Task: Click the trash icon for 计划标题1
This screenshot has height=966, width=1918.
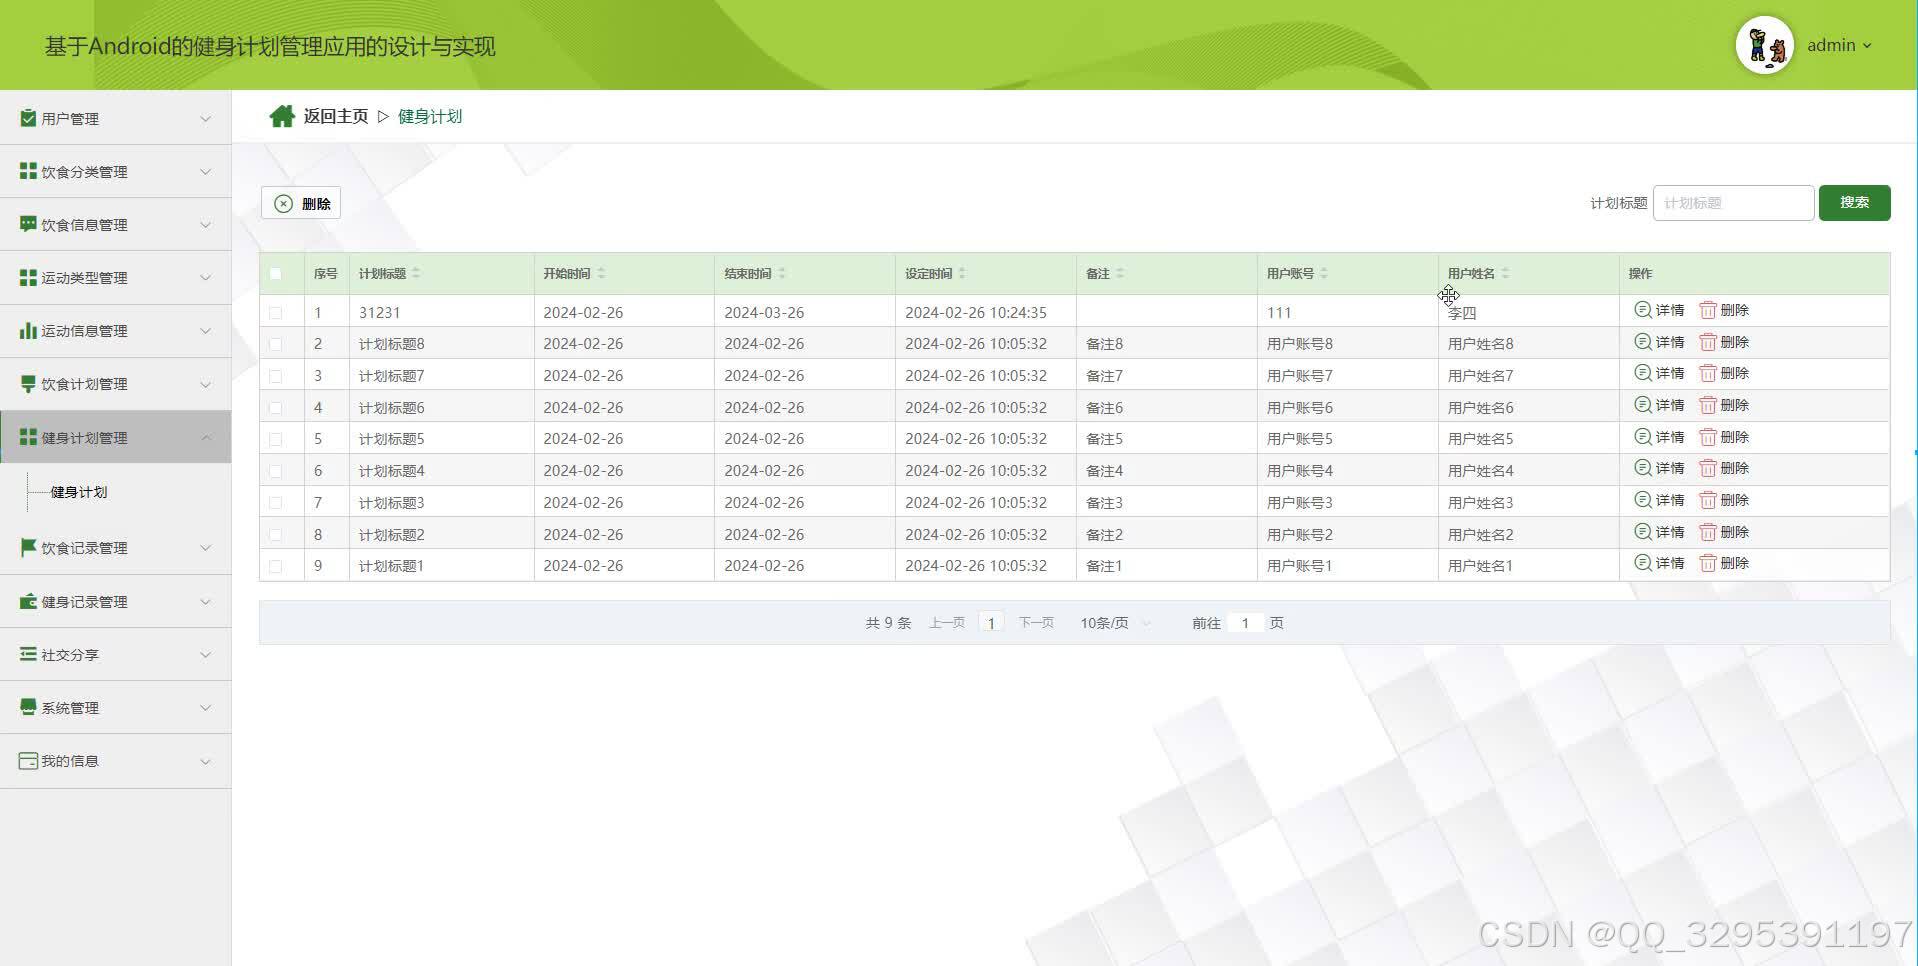Action: pyautogui.click(x=1708, y=563)
